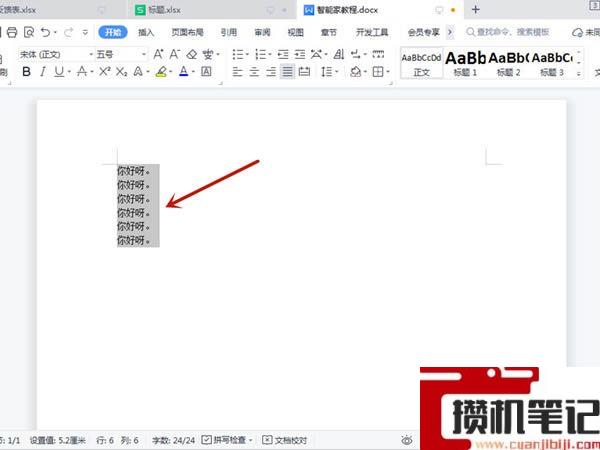Screen dimensions: 600x450
Task: Toggle Underline formatting
Action: click(x=59, y=72)
